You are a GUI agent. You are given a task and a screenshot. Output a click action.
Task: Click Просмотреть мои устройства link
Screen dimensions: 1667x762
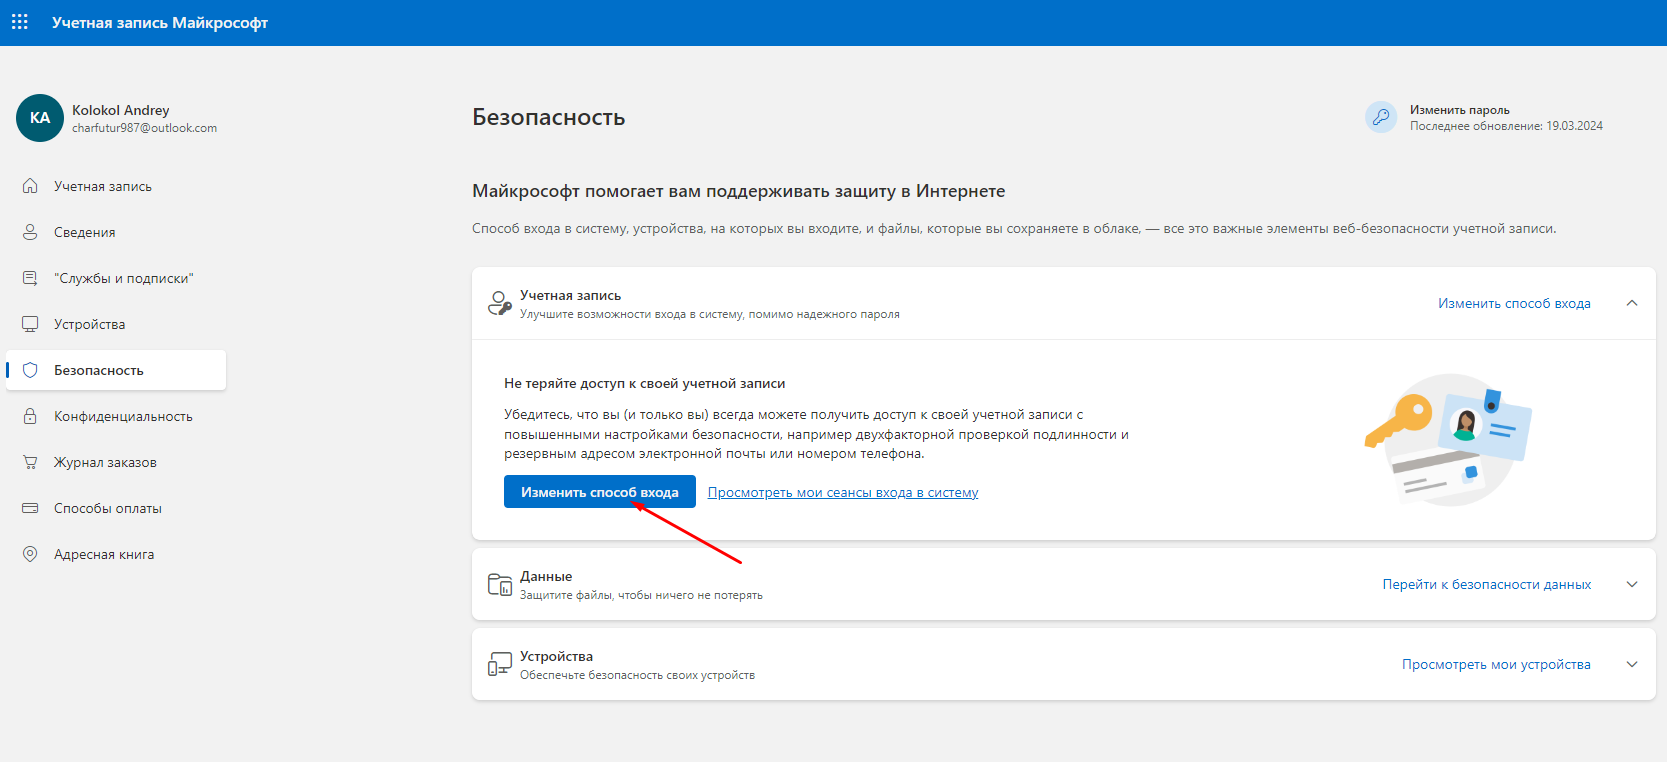[1495, 664]
